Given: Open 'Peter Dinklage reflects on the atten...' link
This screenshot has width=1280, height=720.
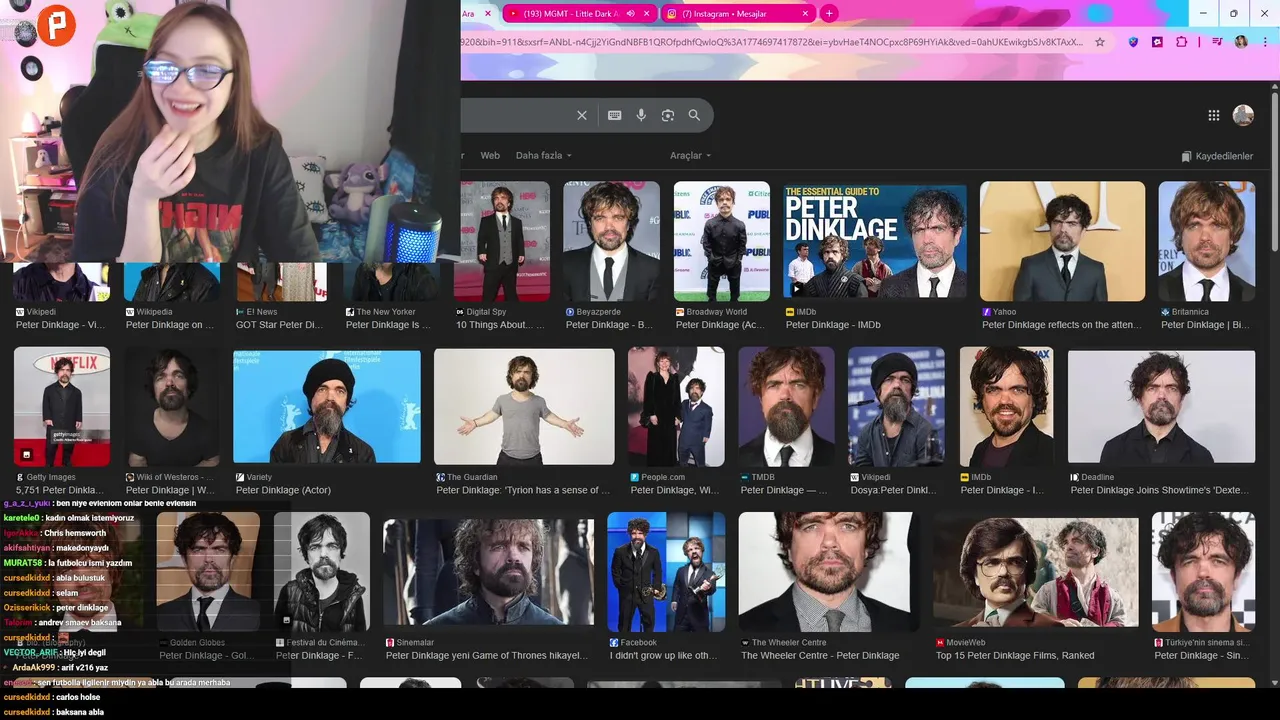Looking at the screenshot, I should (1063, 325).
